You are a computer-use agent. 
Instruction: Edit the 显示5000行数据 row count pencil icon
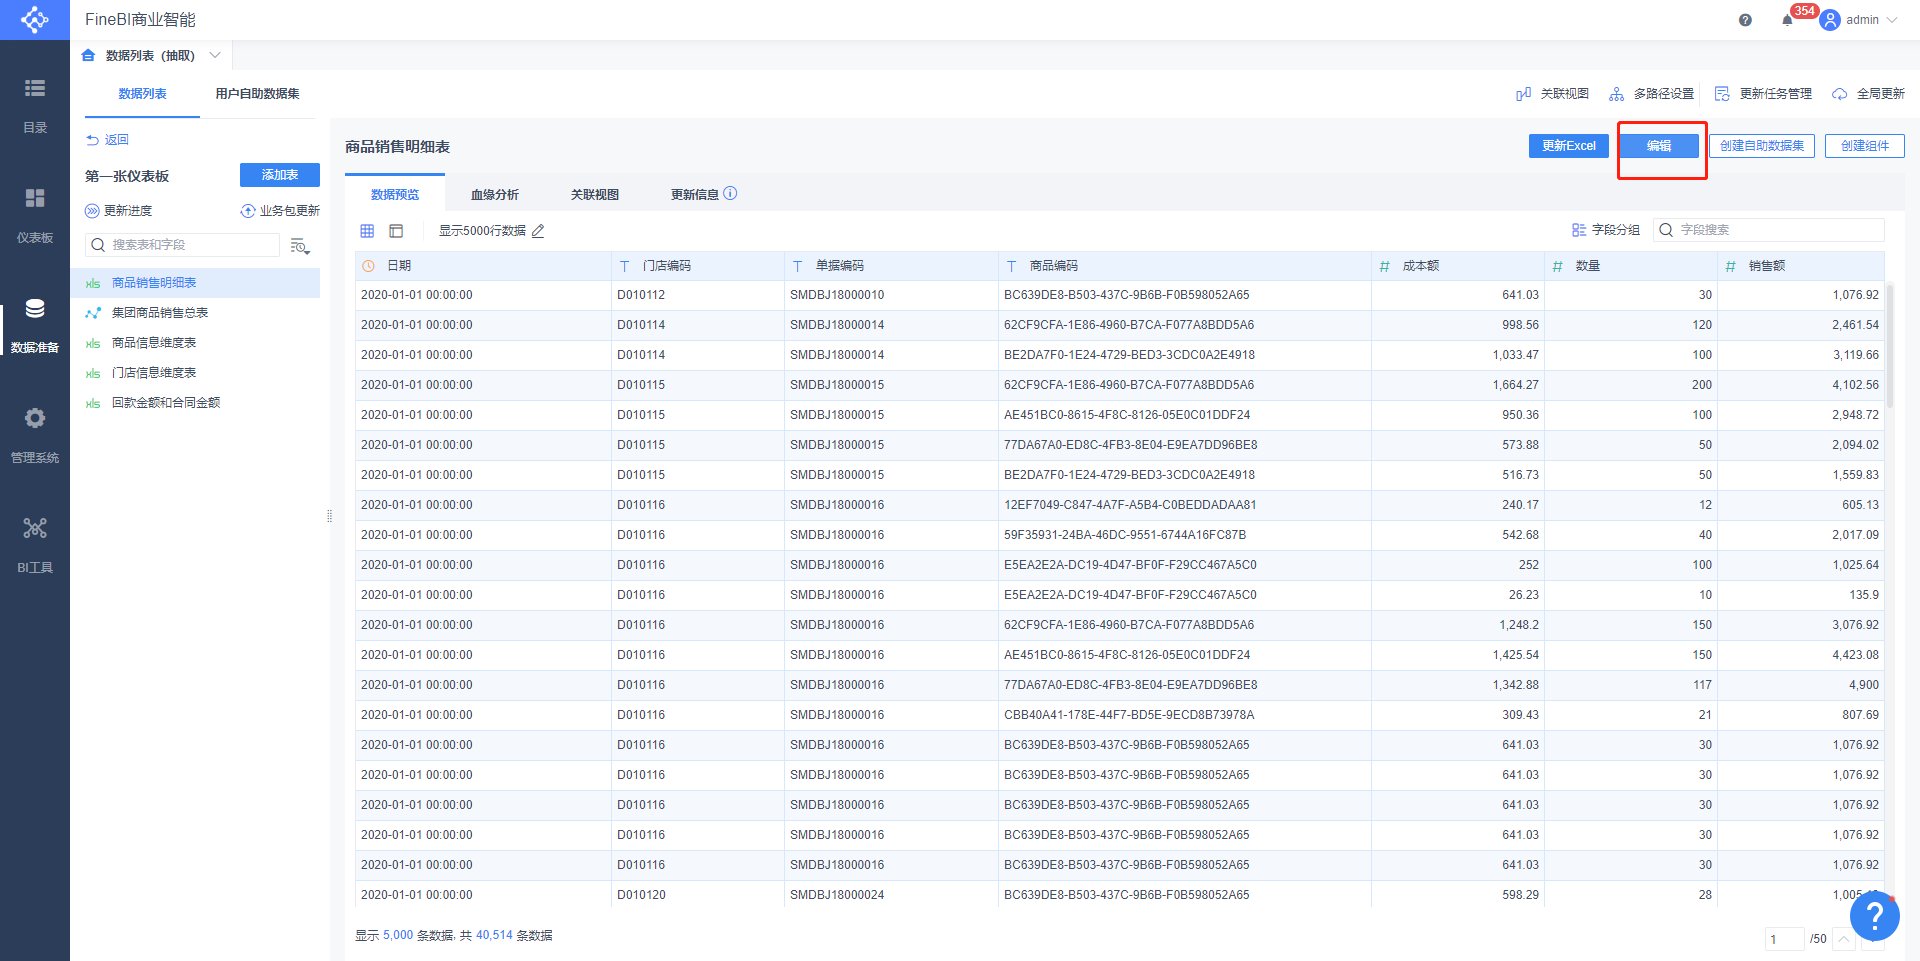point(538,231)
